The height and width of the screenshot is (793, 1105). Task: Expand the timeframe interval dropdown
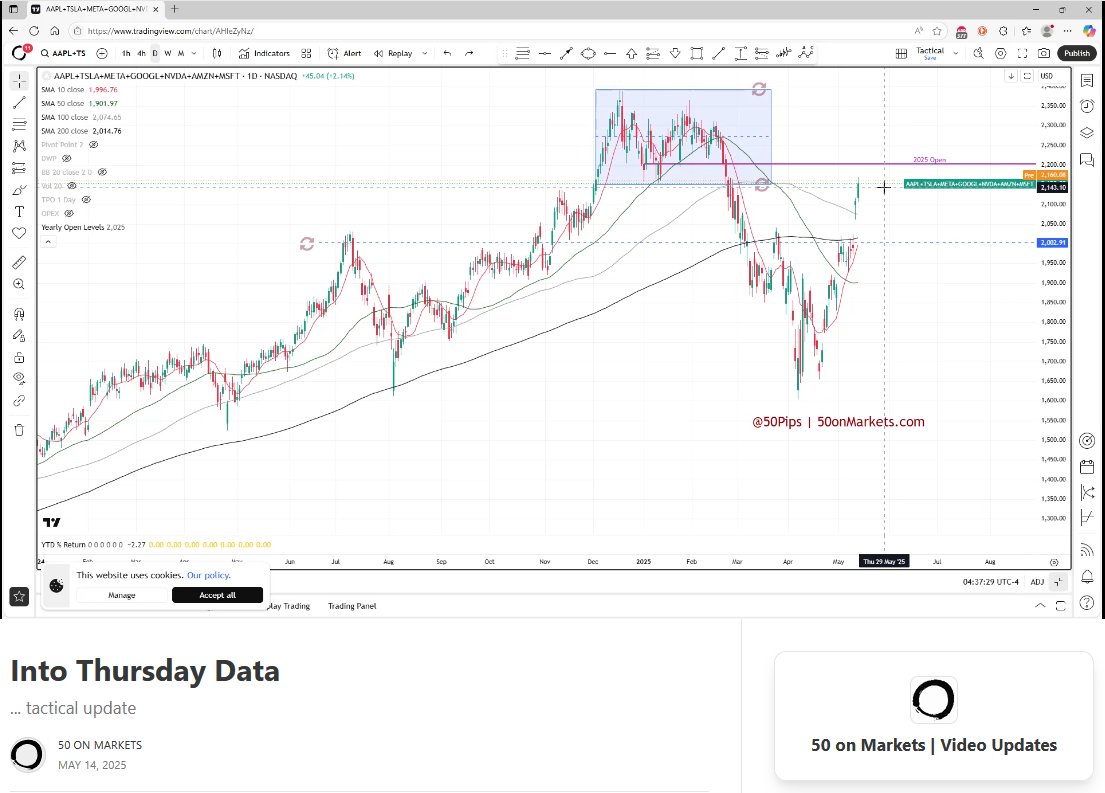click(195, 54)
